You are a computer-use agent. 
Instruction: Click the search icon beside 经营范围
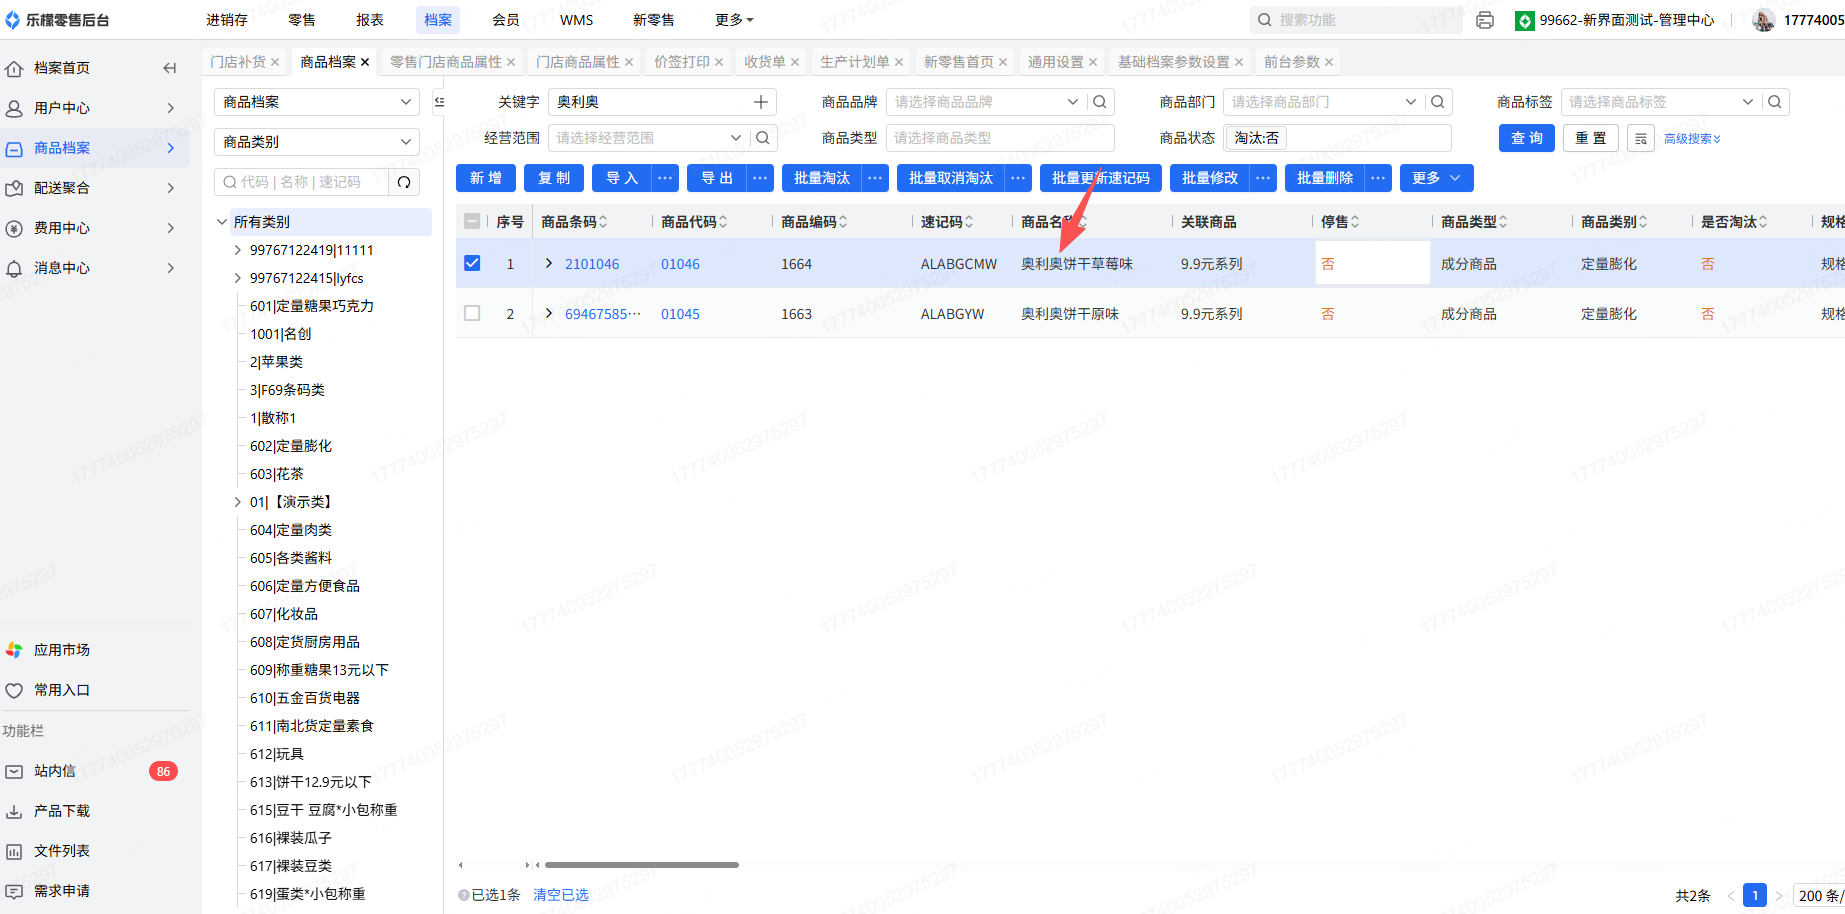(763, 138)
